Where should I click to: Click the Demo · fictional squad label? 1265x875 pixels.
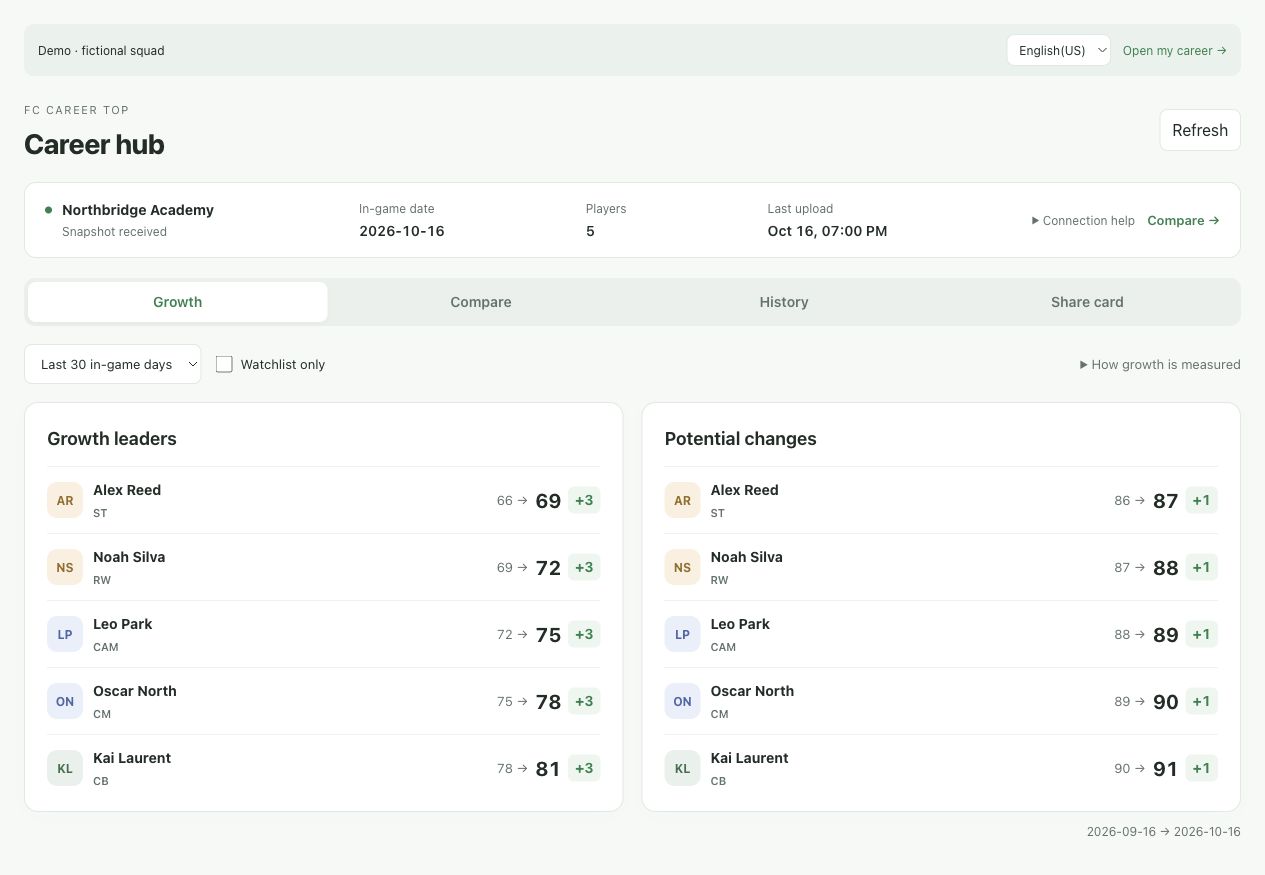[101, 50]
